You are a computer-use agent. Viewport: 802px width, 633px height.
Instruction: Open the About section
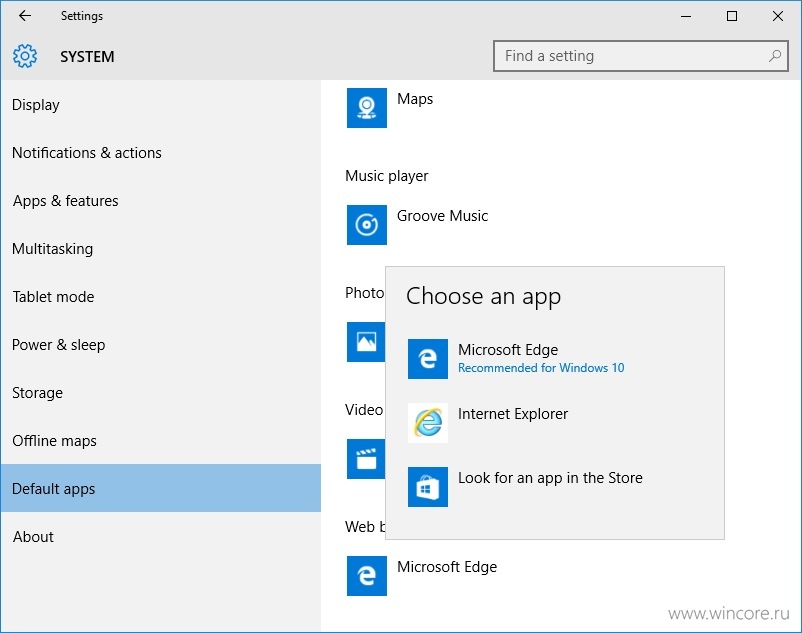click(x=161, y=537)
